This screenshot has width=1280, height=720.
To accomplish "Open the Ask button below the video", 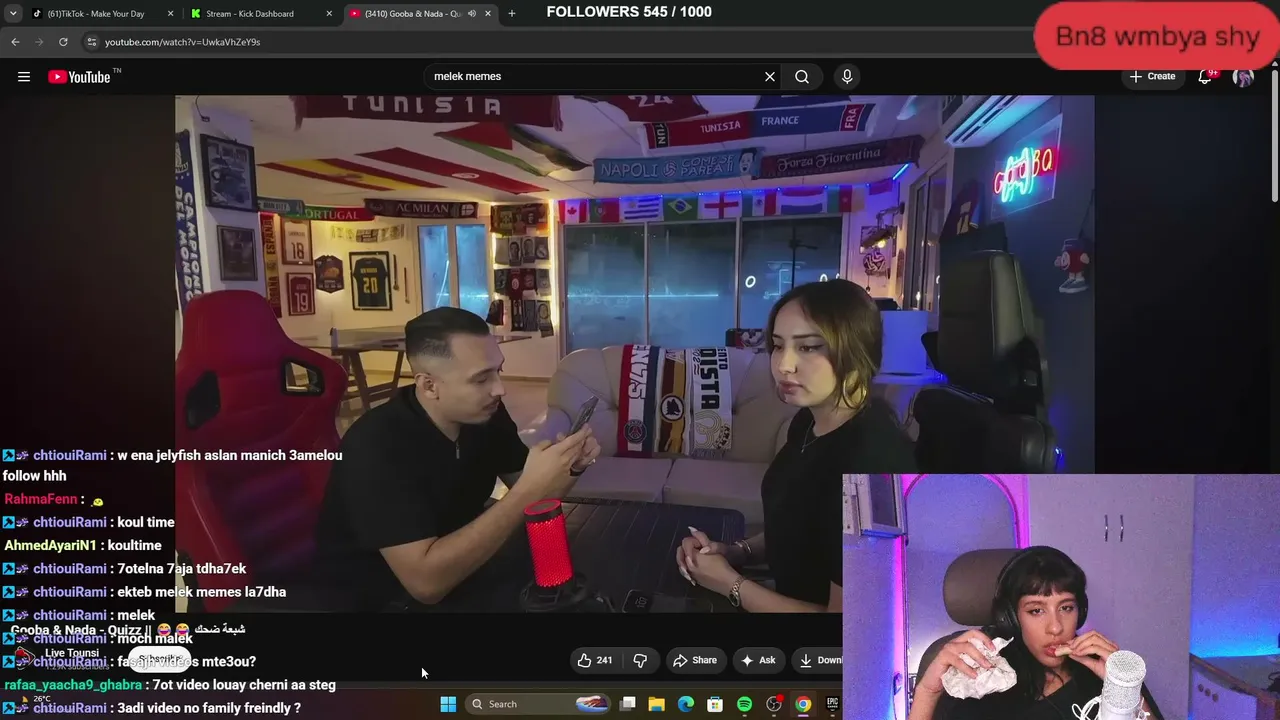I will coord(758,660).
